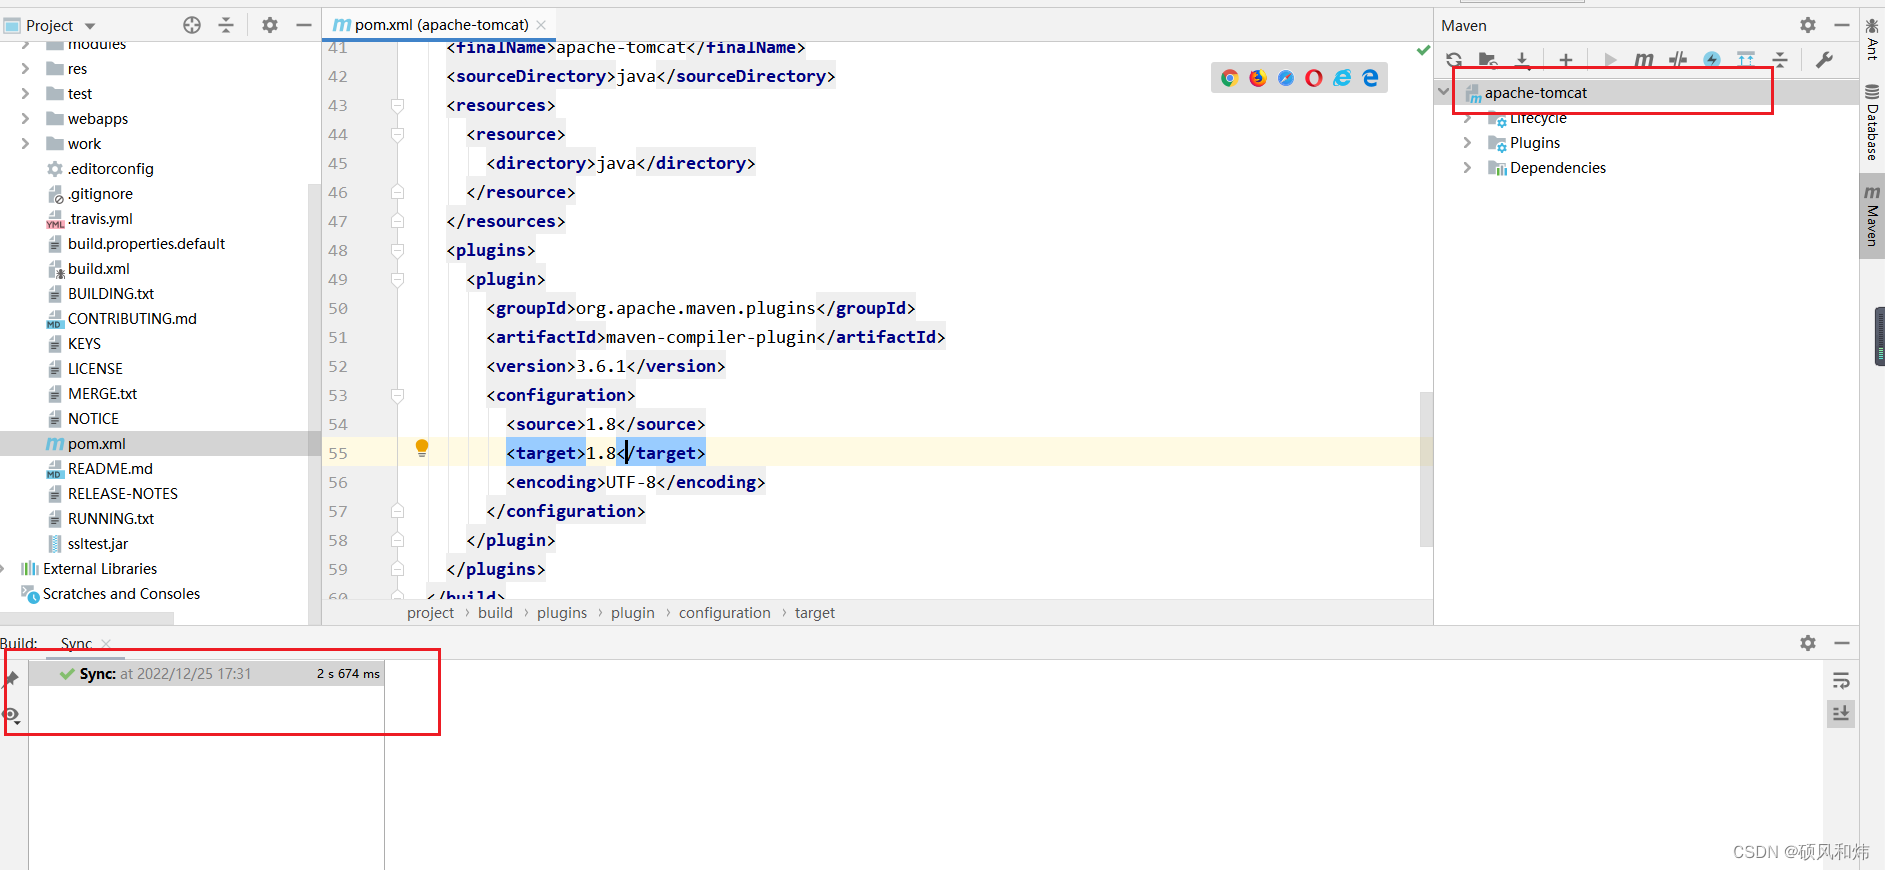Expand the Dependencies node in Maven
This screenshot has width=1885, height=870.
[1467, 168]
